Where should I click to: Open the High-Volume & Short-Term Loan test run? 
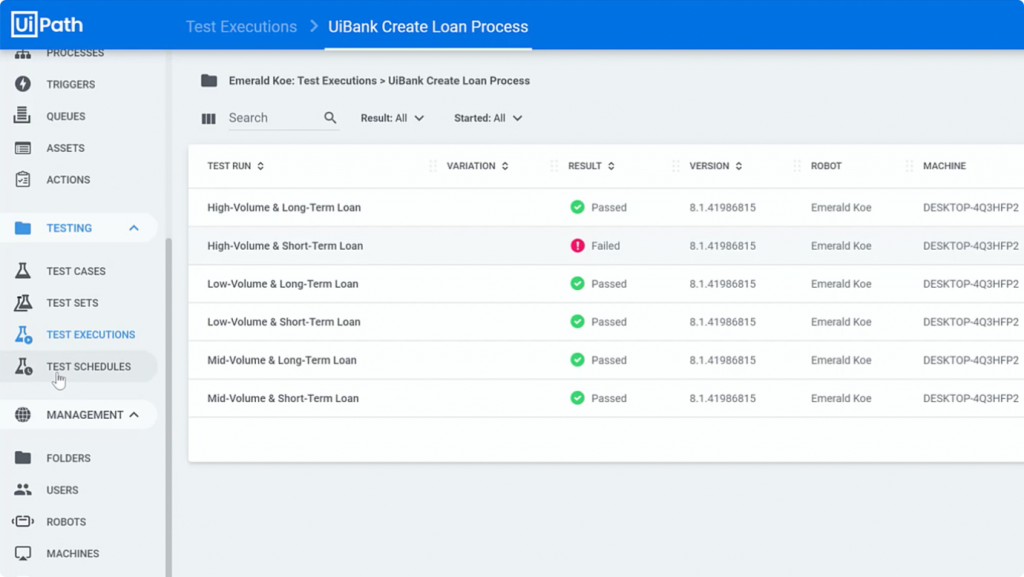pyautogui.click(x=285, y=245)
